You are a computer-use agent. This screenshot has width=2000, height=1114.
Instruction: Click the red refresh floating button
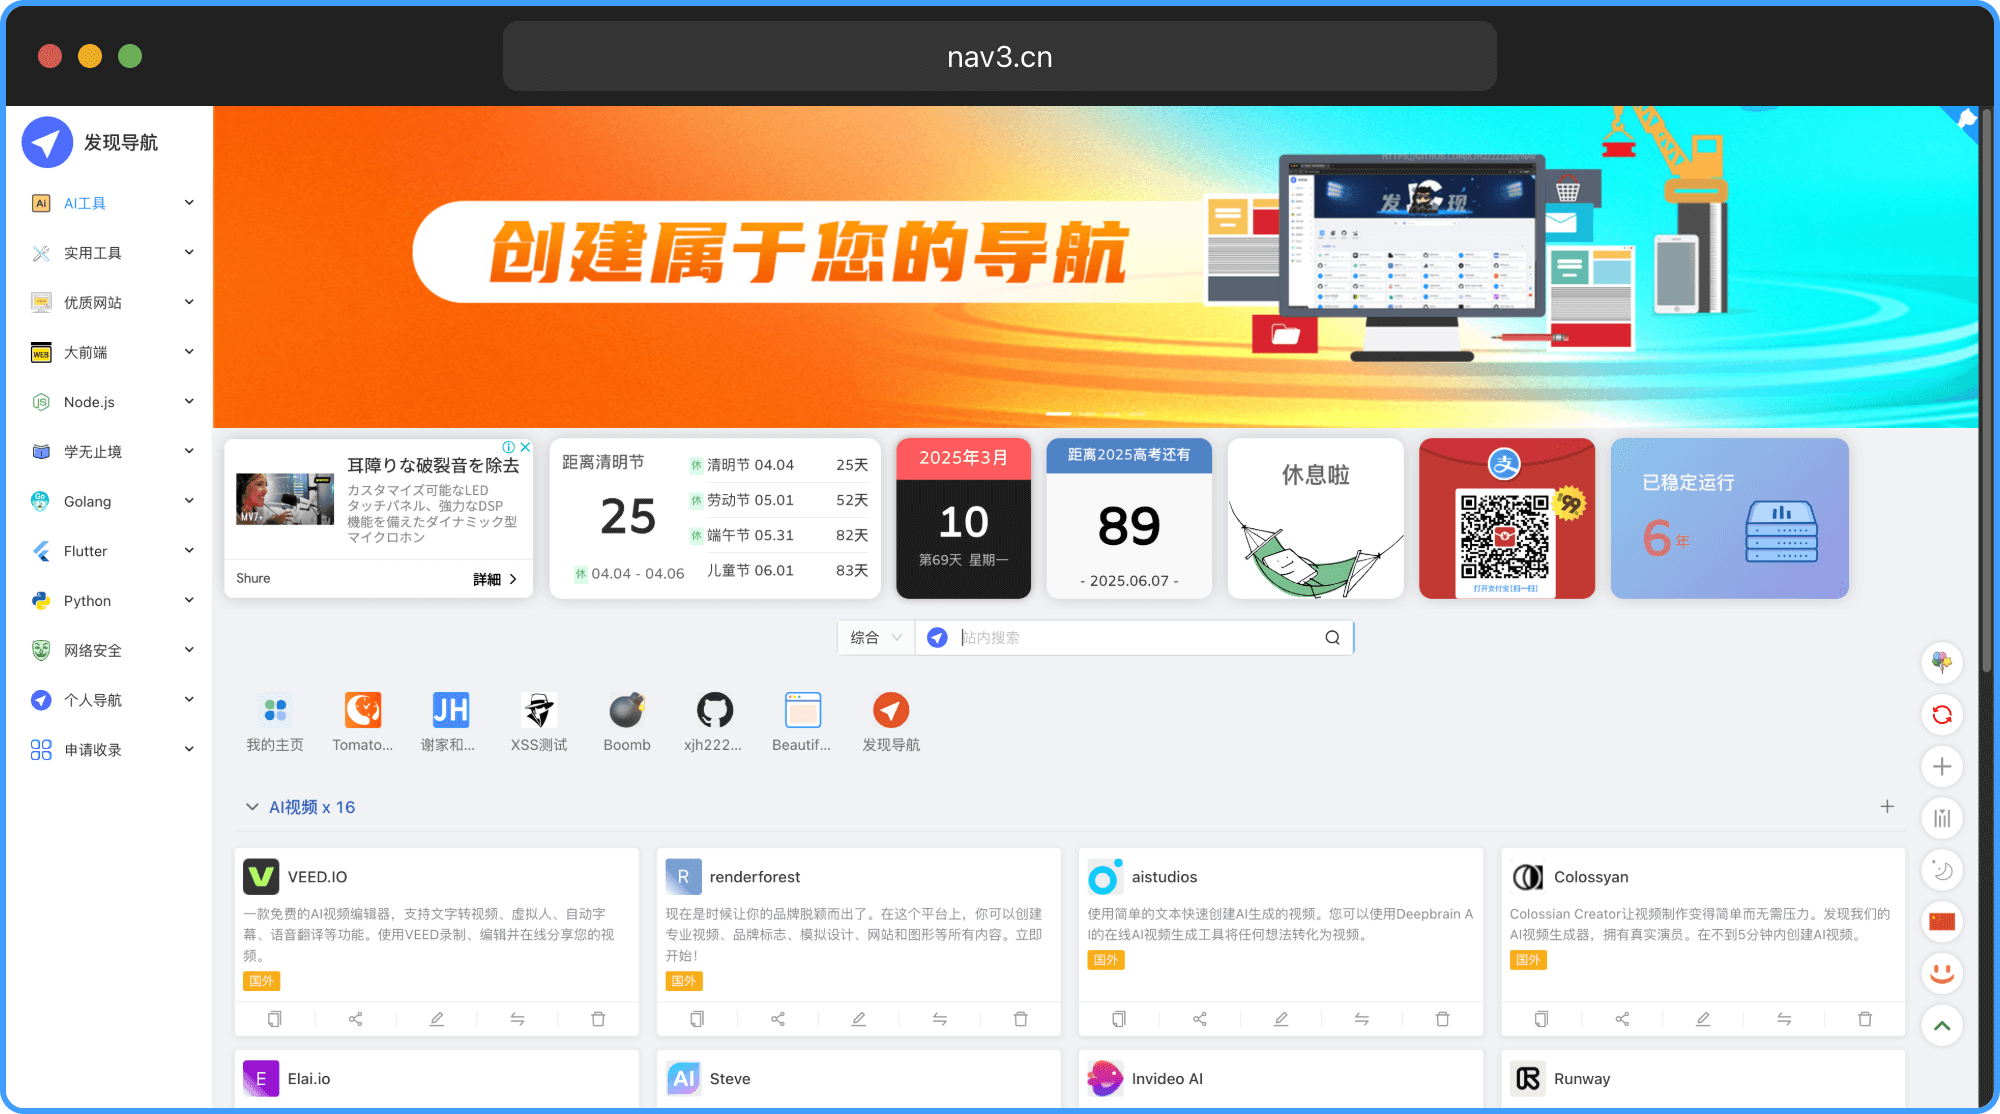tap(1942, 714)
